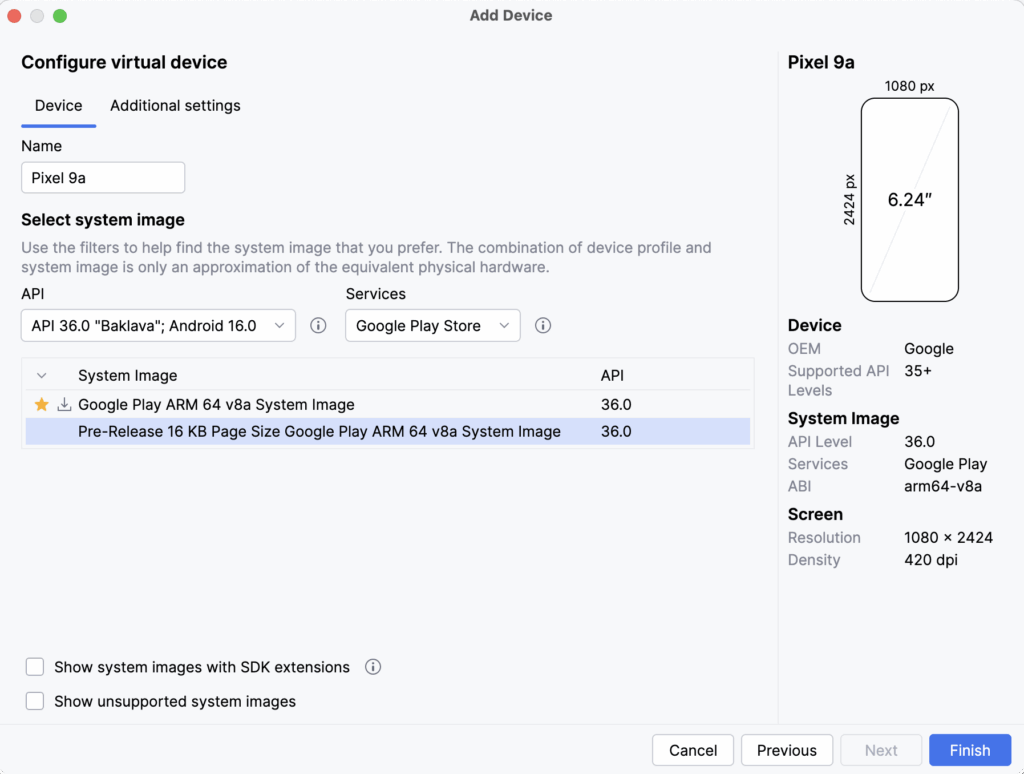
Task: Switch to the Additional settings tab
Action: [x=175, y=105]
